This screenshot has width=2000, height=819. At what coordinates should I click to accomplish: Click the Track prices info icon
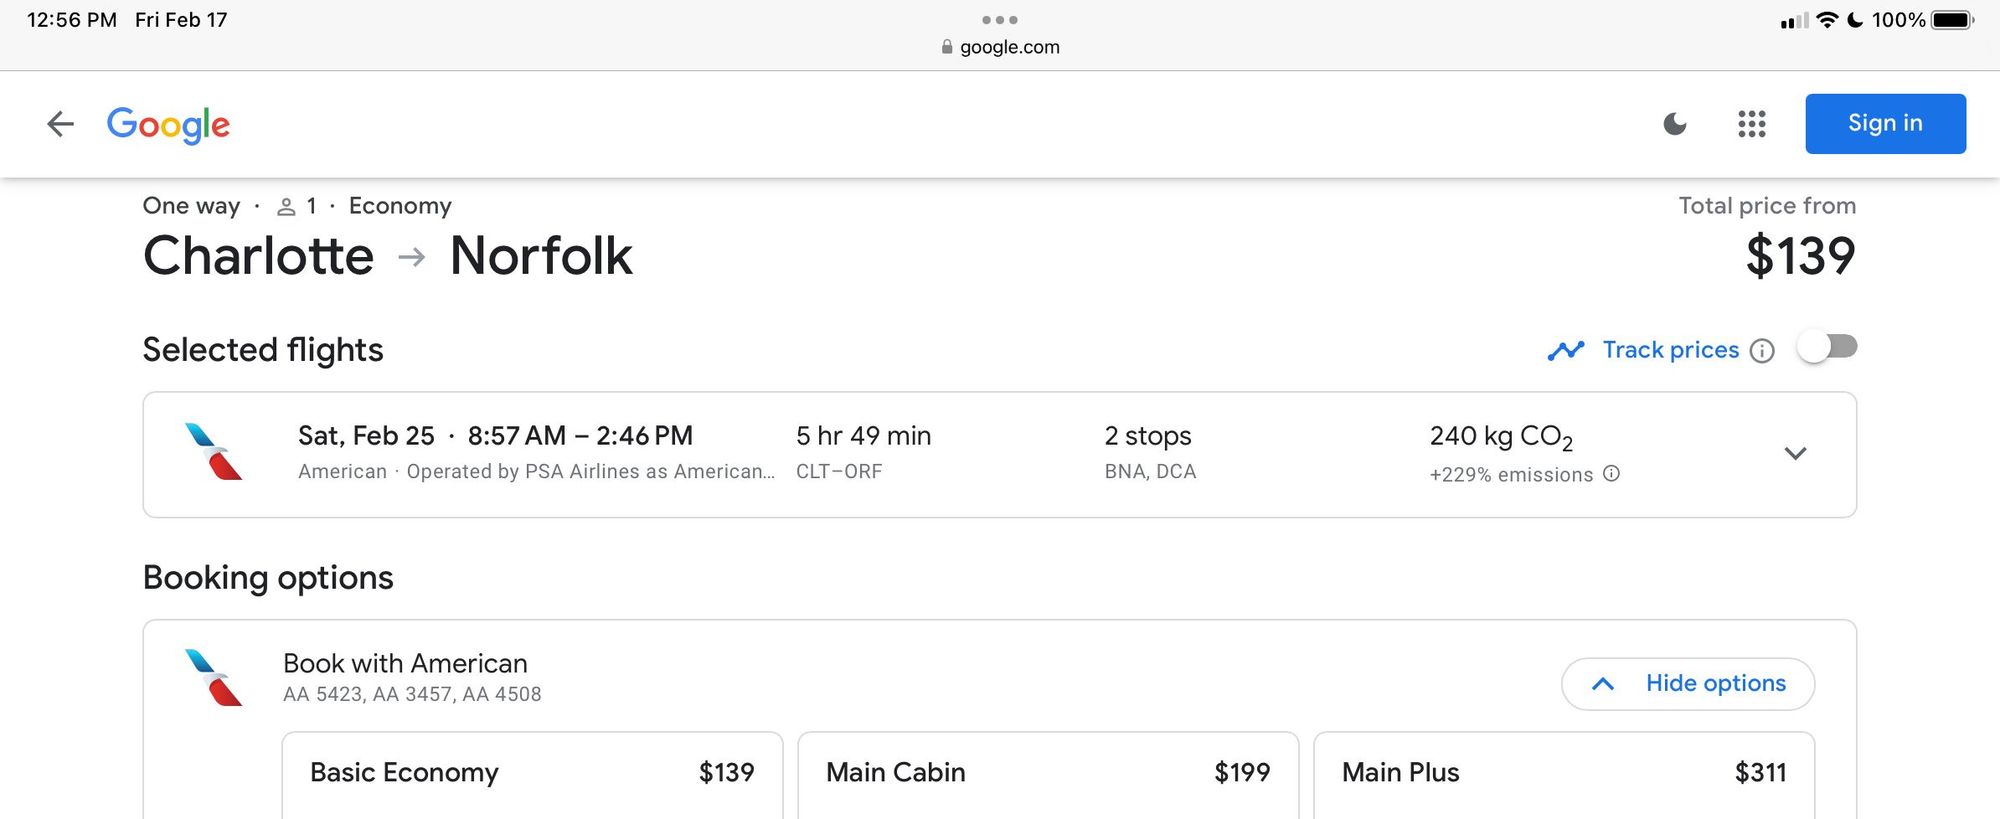click(1763, 351)
